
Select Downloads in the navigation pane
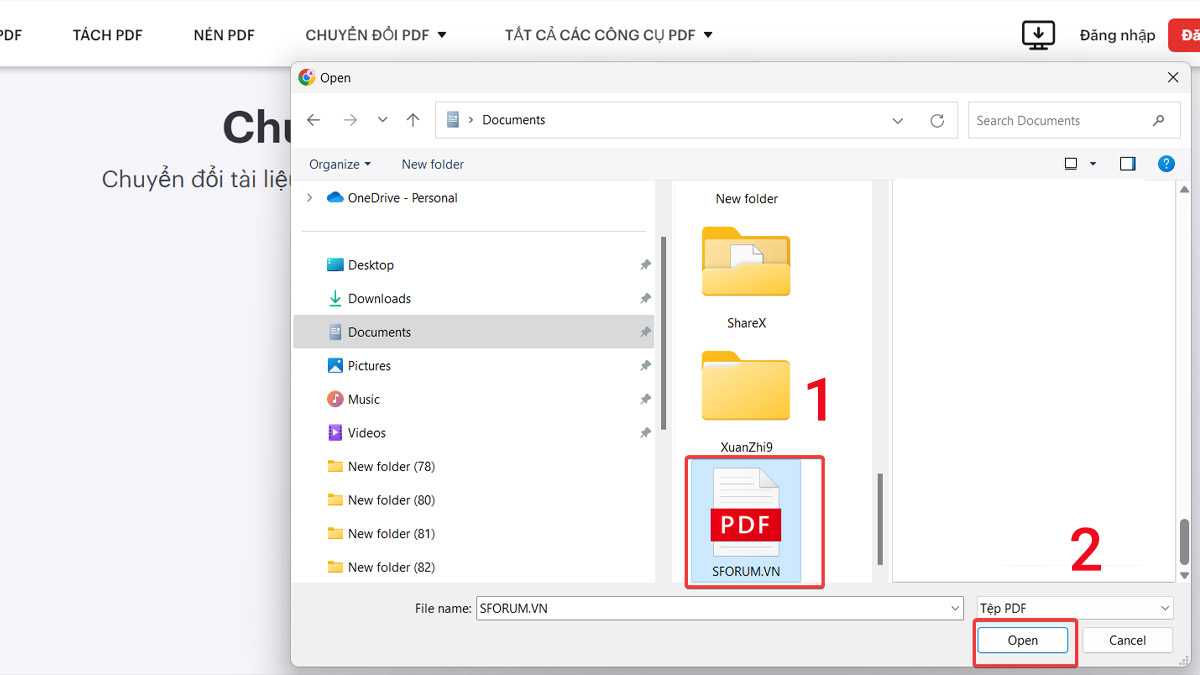tap(379, 298)
